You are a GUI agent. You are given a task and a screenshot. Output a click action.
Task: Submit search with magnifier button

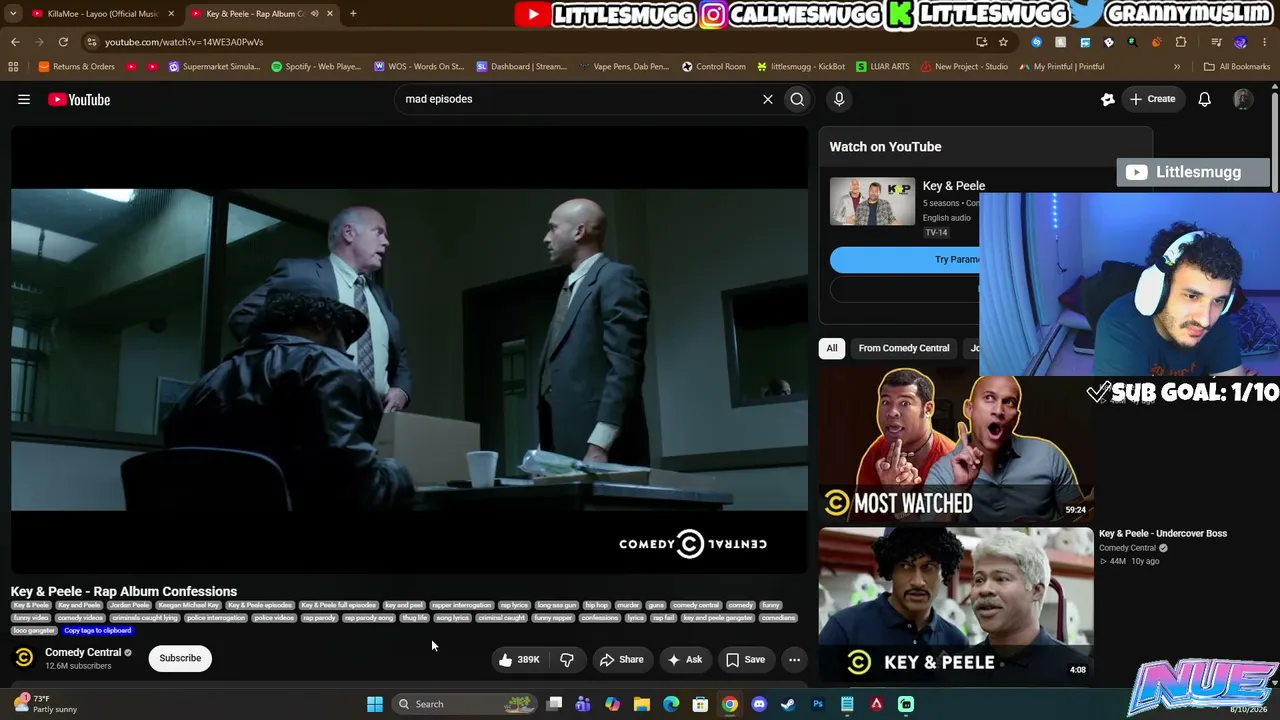(x=797, y=99)
